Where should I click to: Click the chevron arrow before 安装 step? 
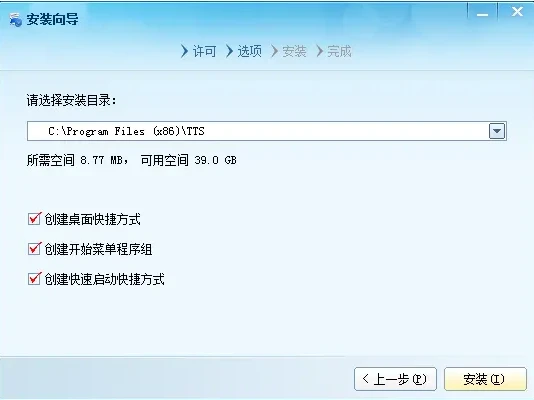(274, 51)
